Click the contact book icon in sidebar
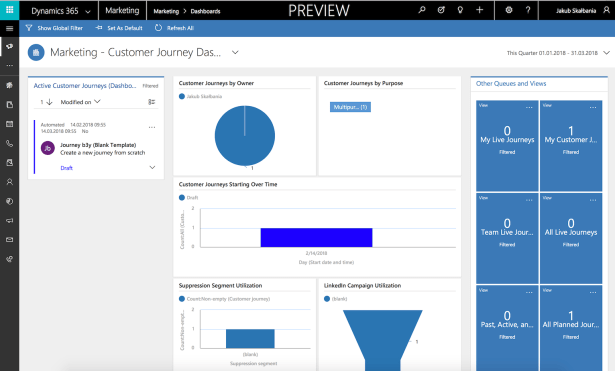 pos(9,162)
